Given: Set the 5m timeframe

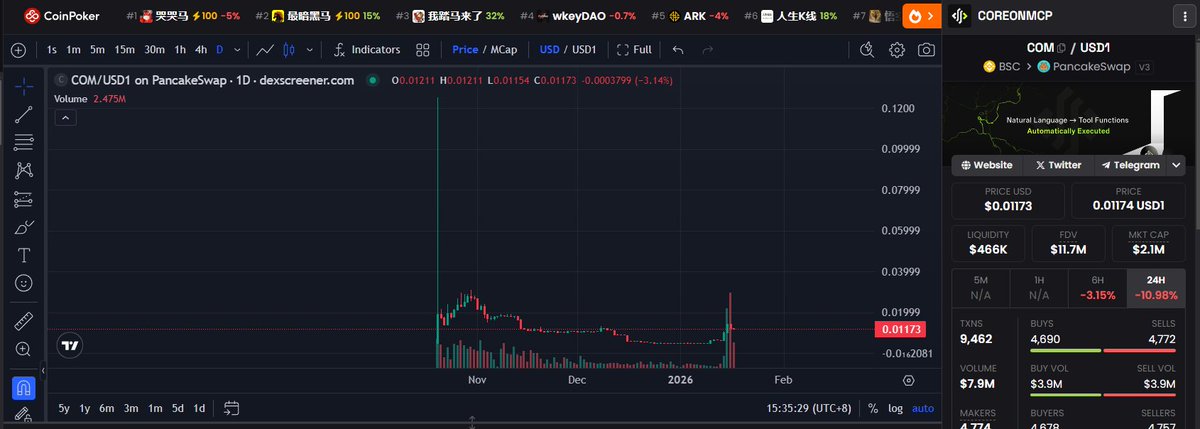Looking at the screenshot, I should tap(97, 50).
